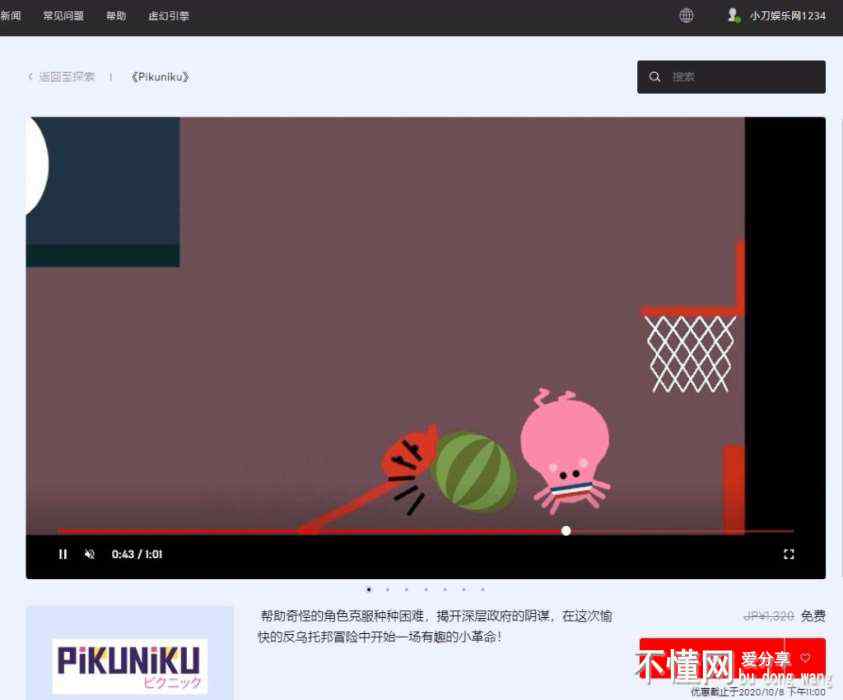
Task: Click the 《Pikuniku》 breadcrumb title
Action: (x=160, y=77)
